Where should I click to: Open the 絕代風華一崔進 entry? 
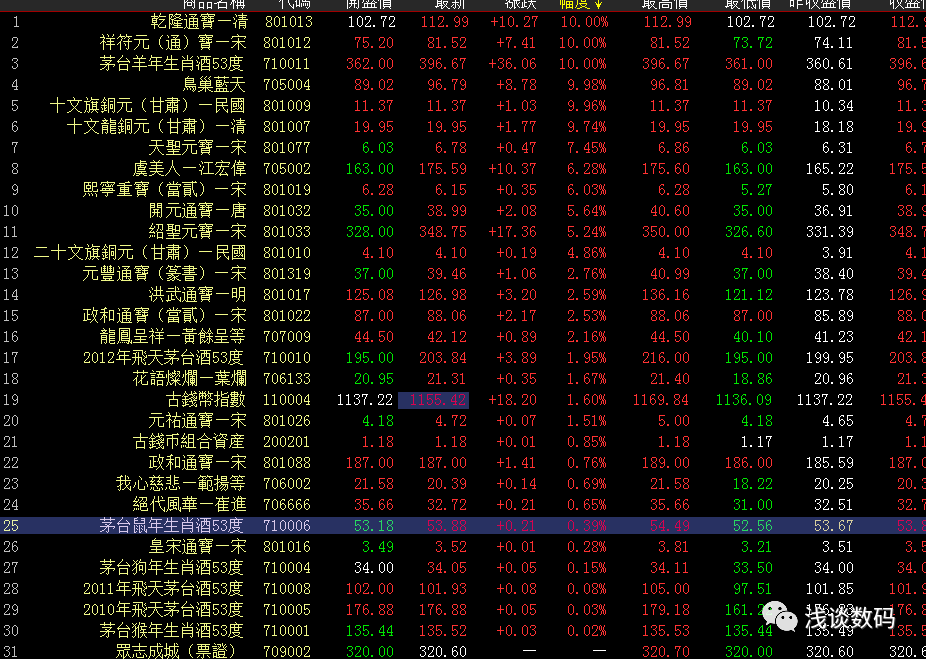click(190, 505)
